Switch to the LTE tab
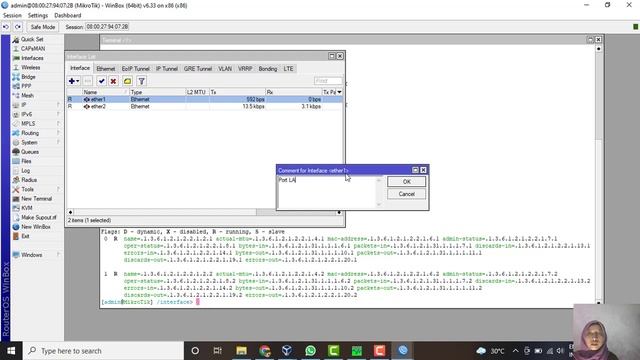 click(289, 69)
